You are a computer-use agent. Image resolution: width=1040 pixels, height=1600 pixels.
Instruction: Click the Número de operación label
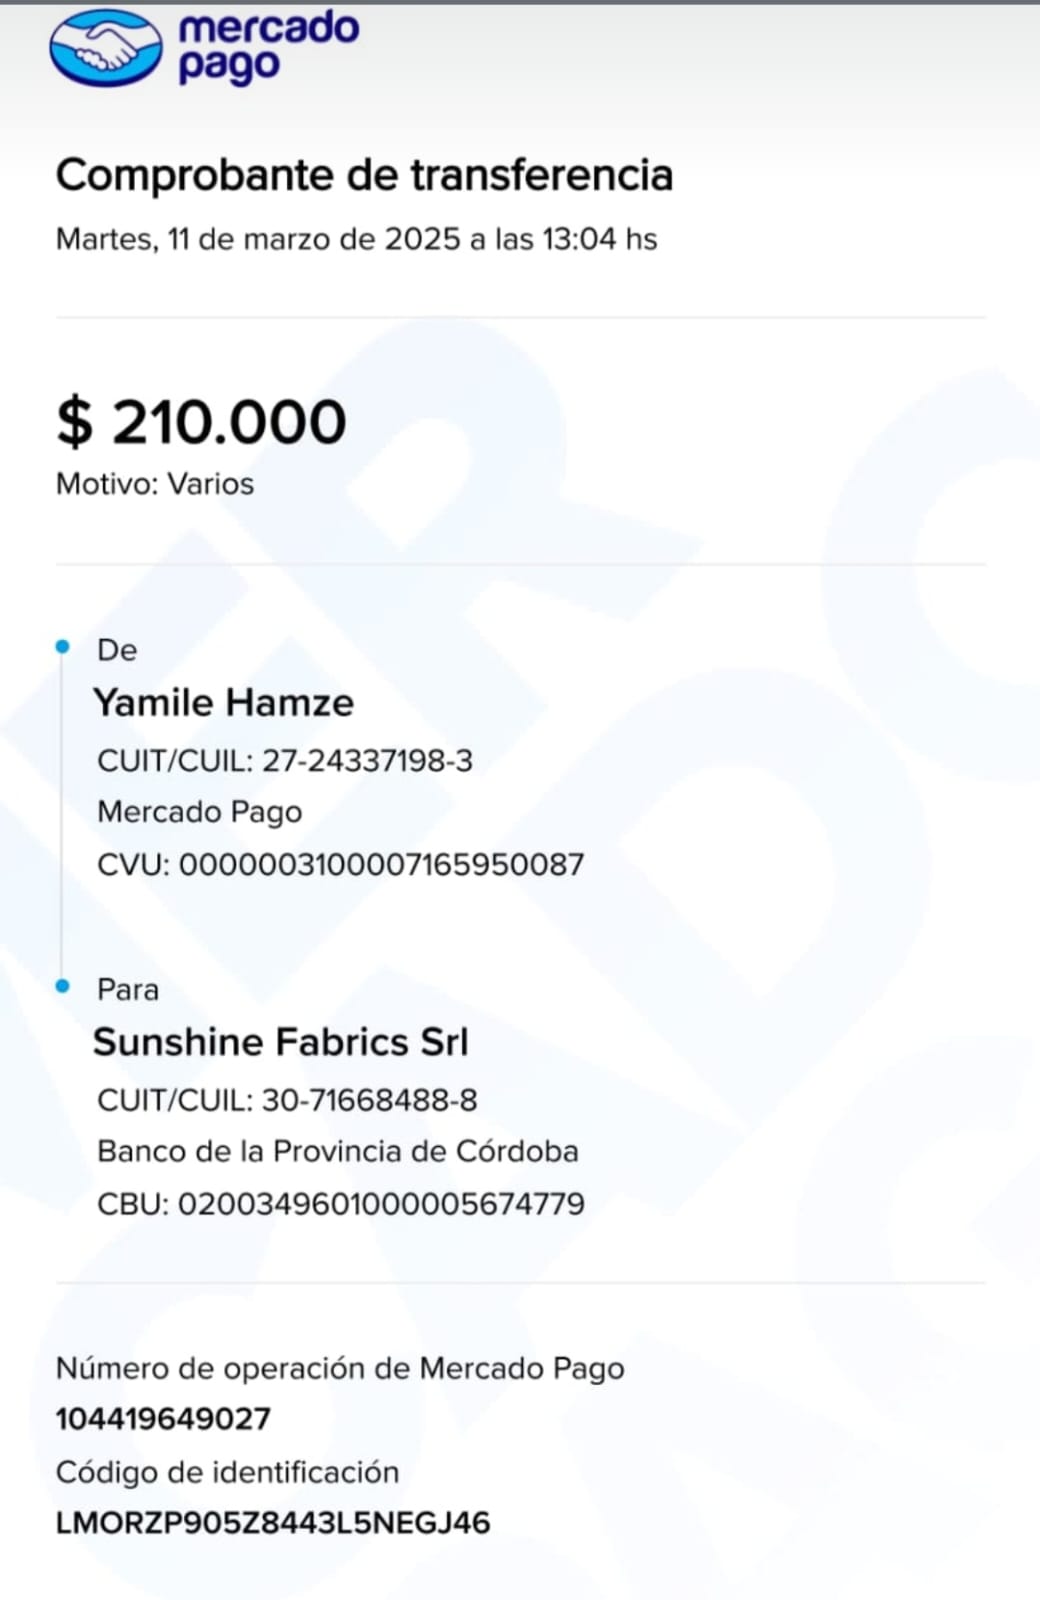[340, 1368]
